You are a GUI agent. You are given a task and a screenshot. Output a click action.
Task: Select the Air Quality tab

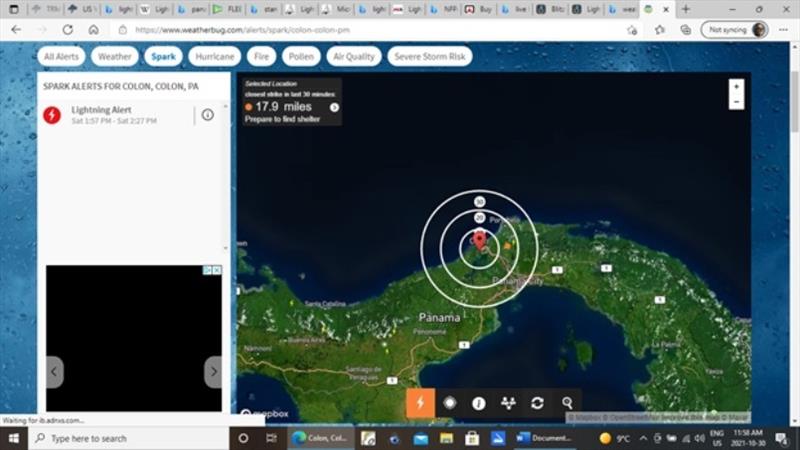point(354,56)
